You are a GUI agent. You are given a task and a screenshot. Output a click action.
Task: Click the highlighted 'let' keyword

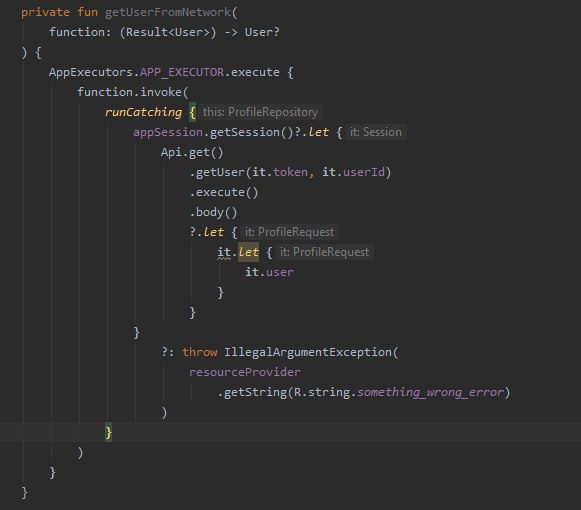click(248, 252)
